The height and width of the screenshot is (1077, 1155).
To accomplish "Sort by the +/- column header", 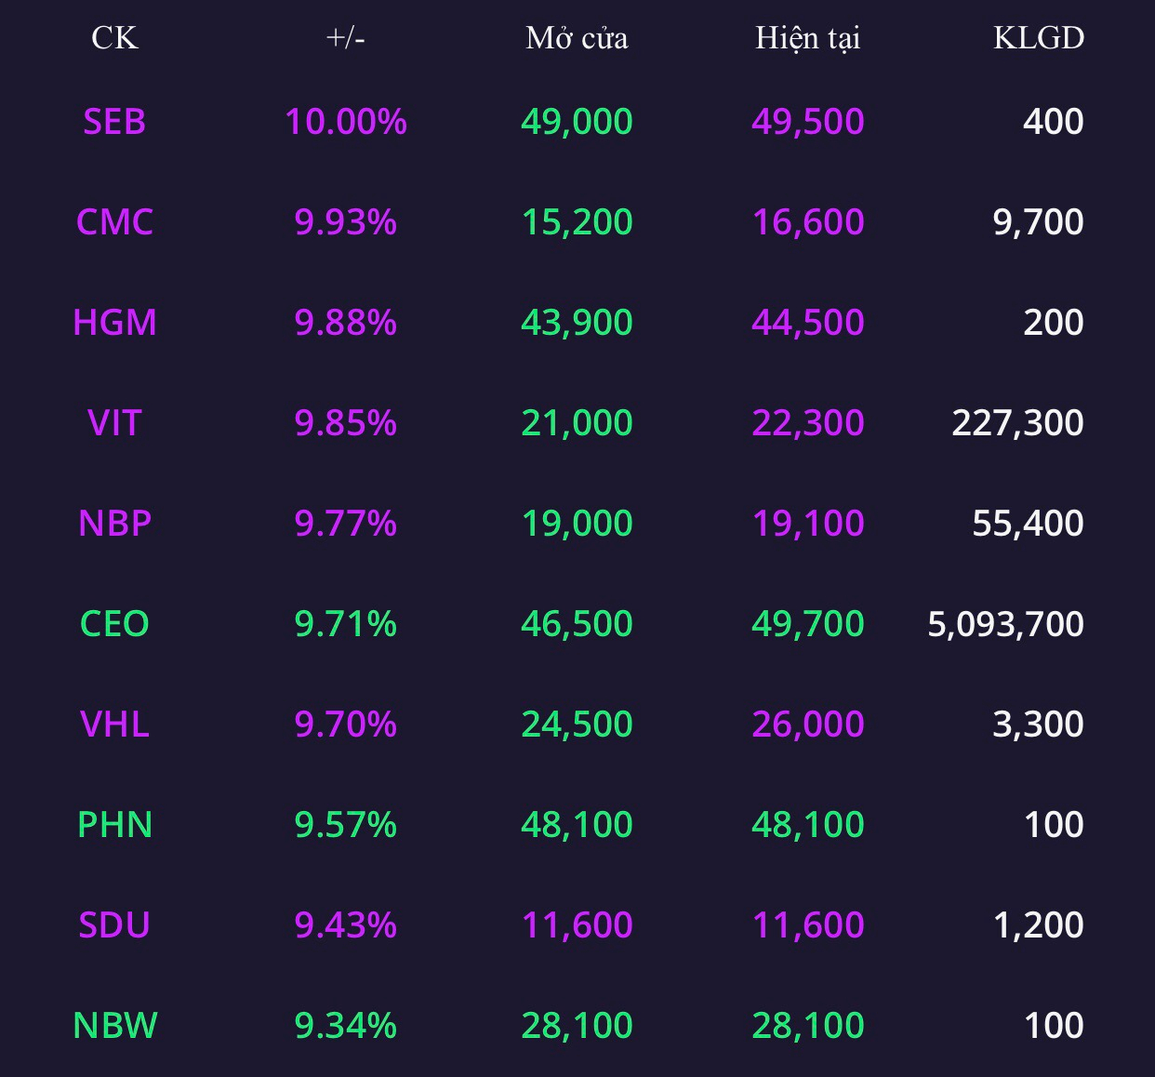I will tap(345, 38).
